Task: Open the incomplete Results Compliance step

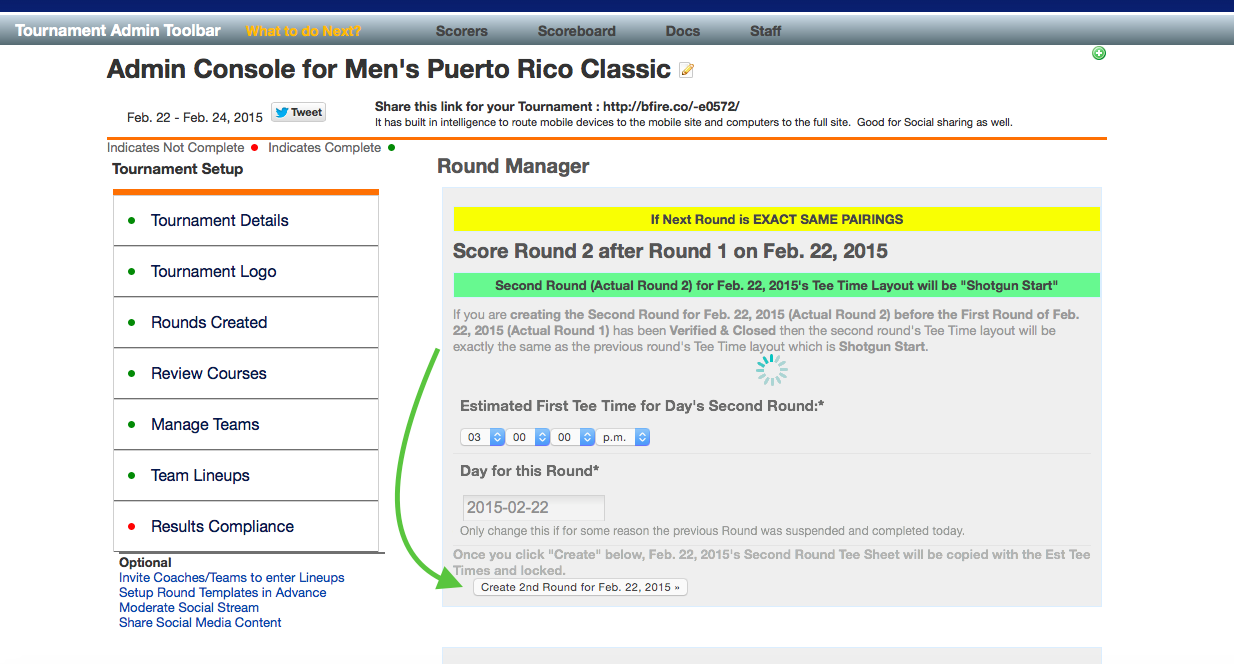Action: click(x=222, y=527)
